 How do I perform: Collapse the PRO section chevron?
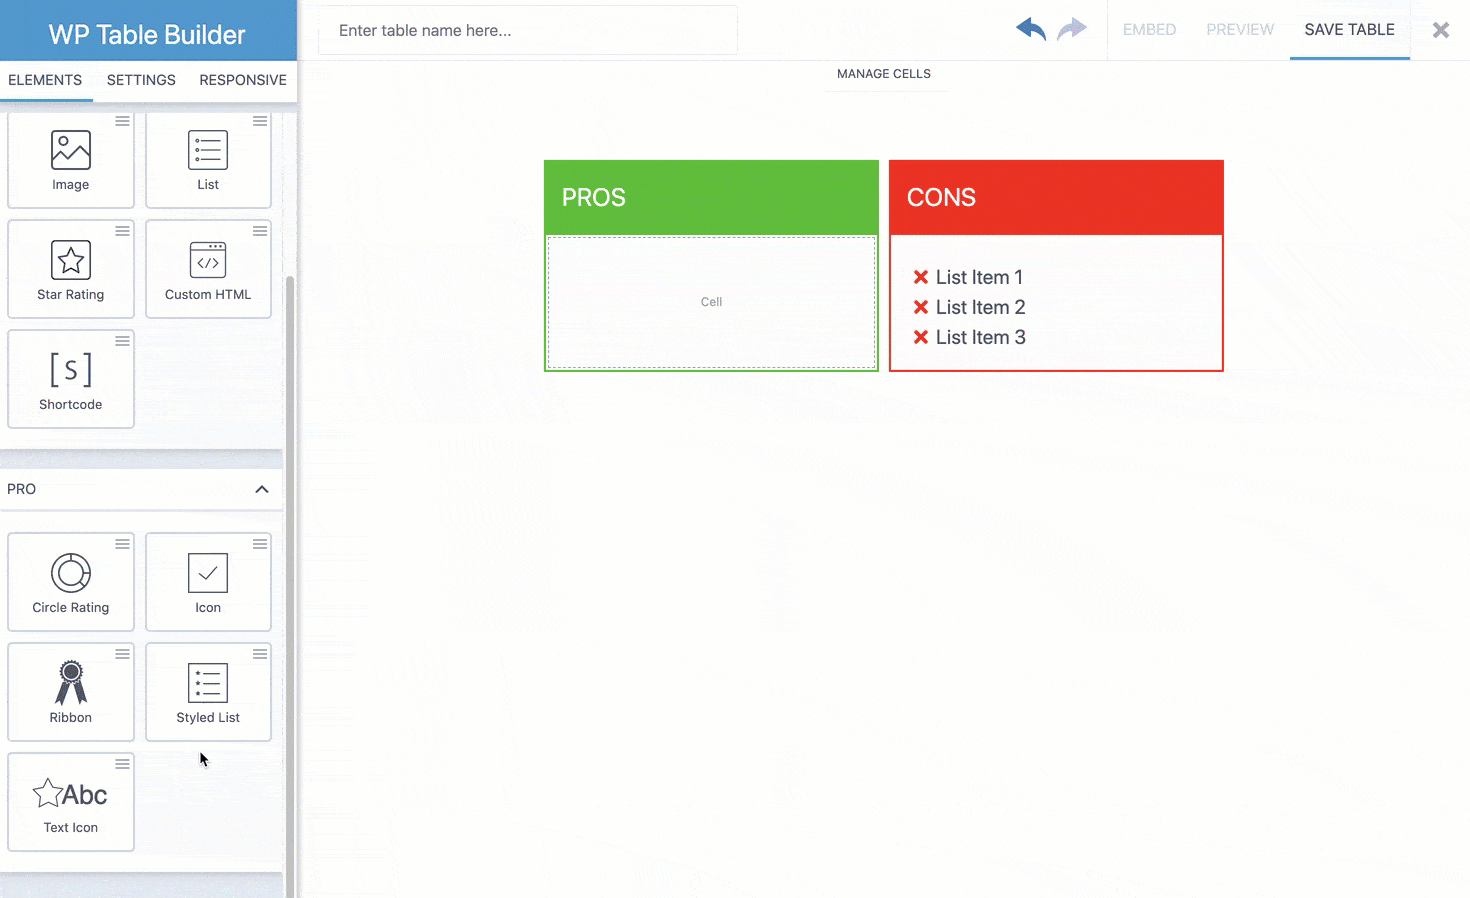tap(262, 489)
